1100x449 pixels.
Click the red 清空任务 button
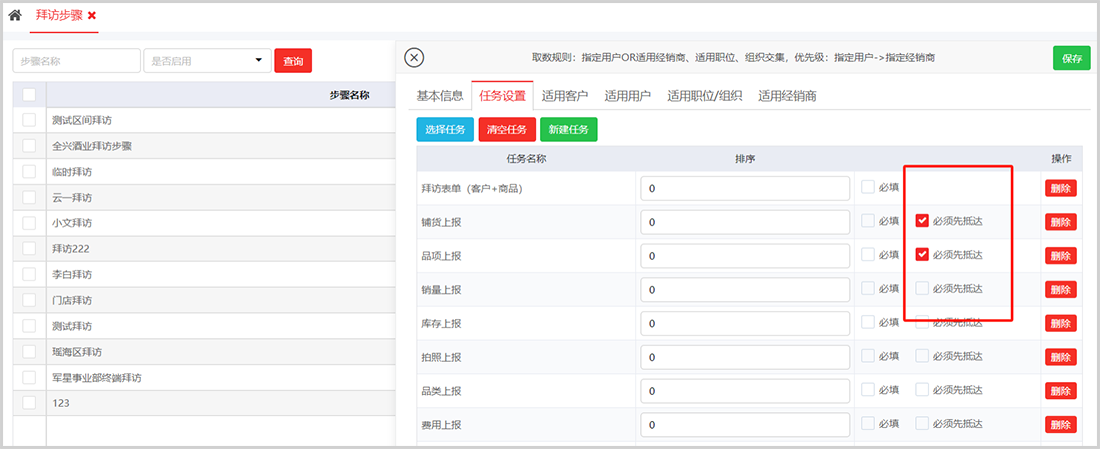[x=506, y=129]
